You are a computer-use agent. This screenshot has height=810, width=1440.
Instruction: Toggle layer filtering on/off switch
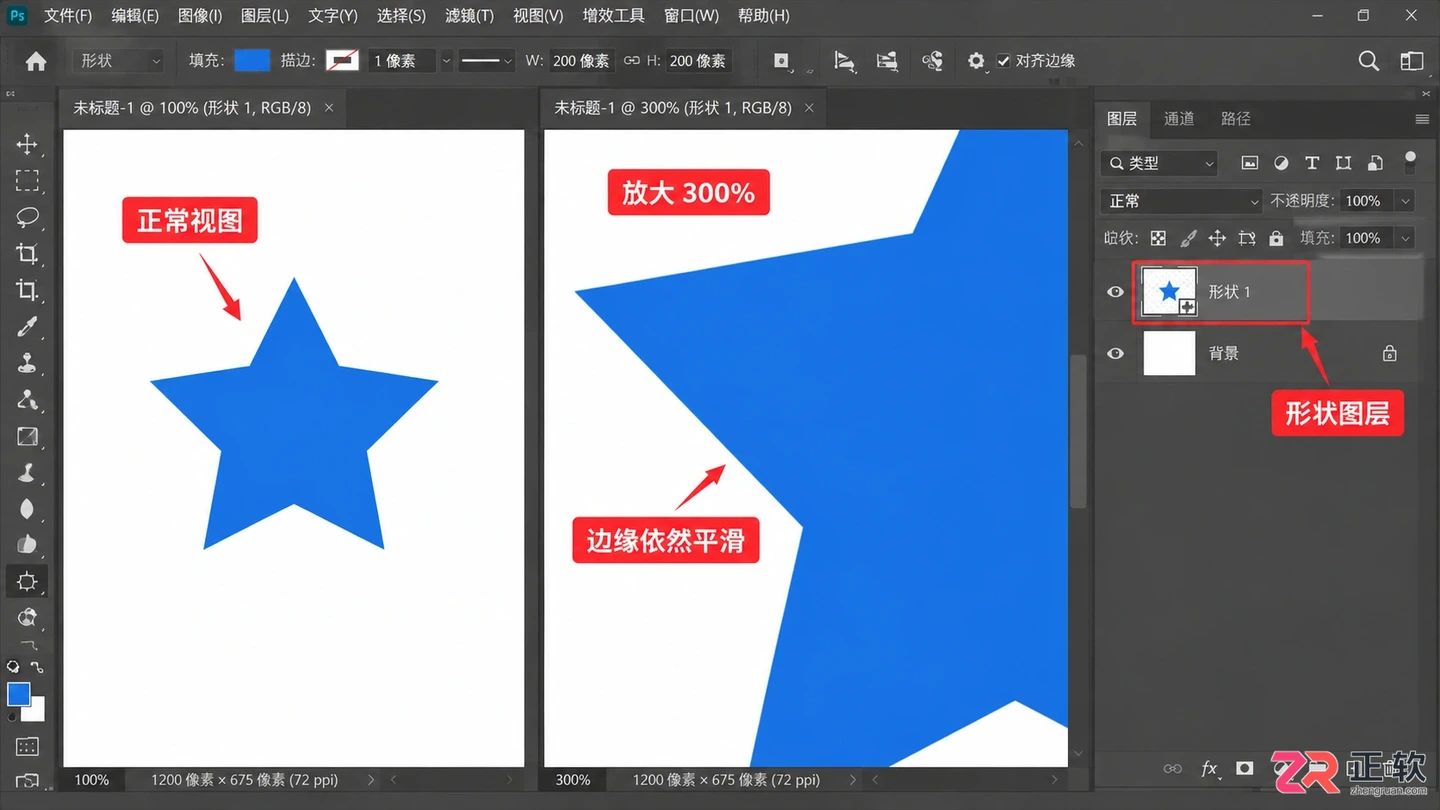(x=1411, y=160)
